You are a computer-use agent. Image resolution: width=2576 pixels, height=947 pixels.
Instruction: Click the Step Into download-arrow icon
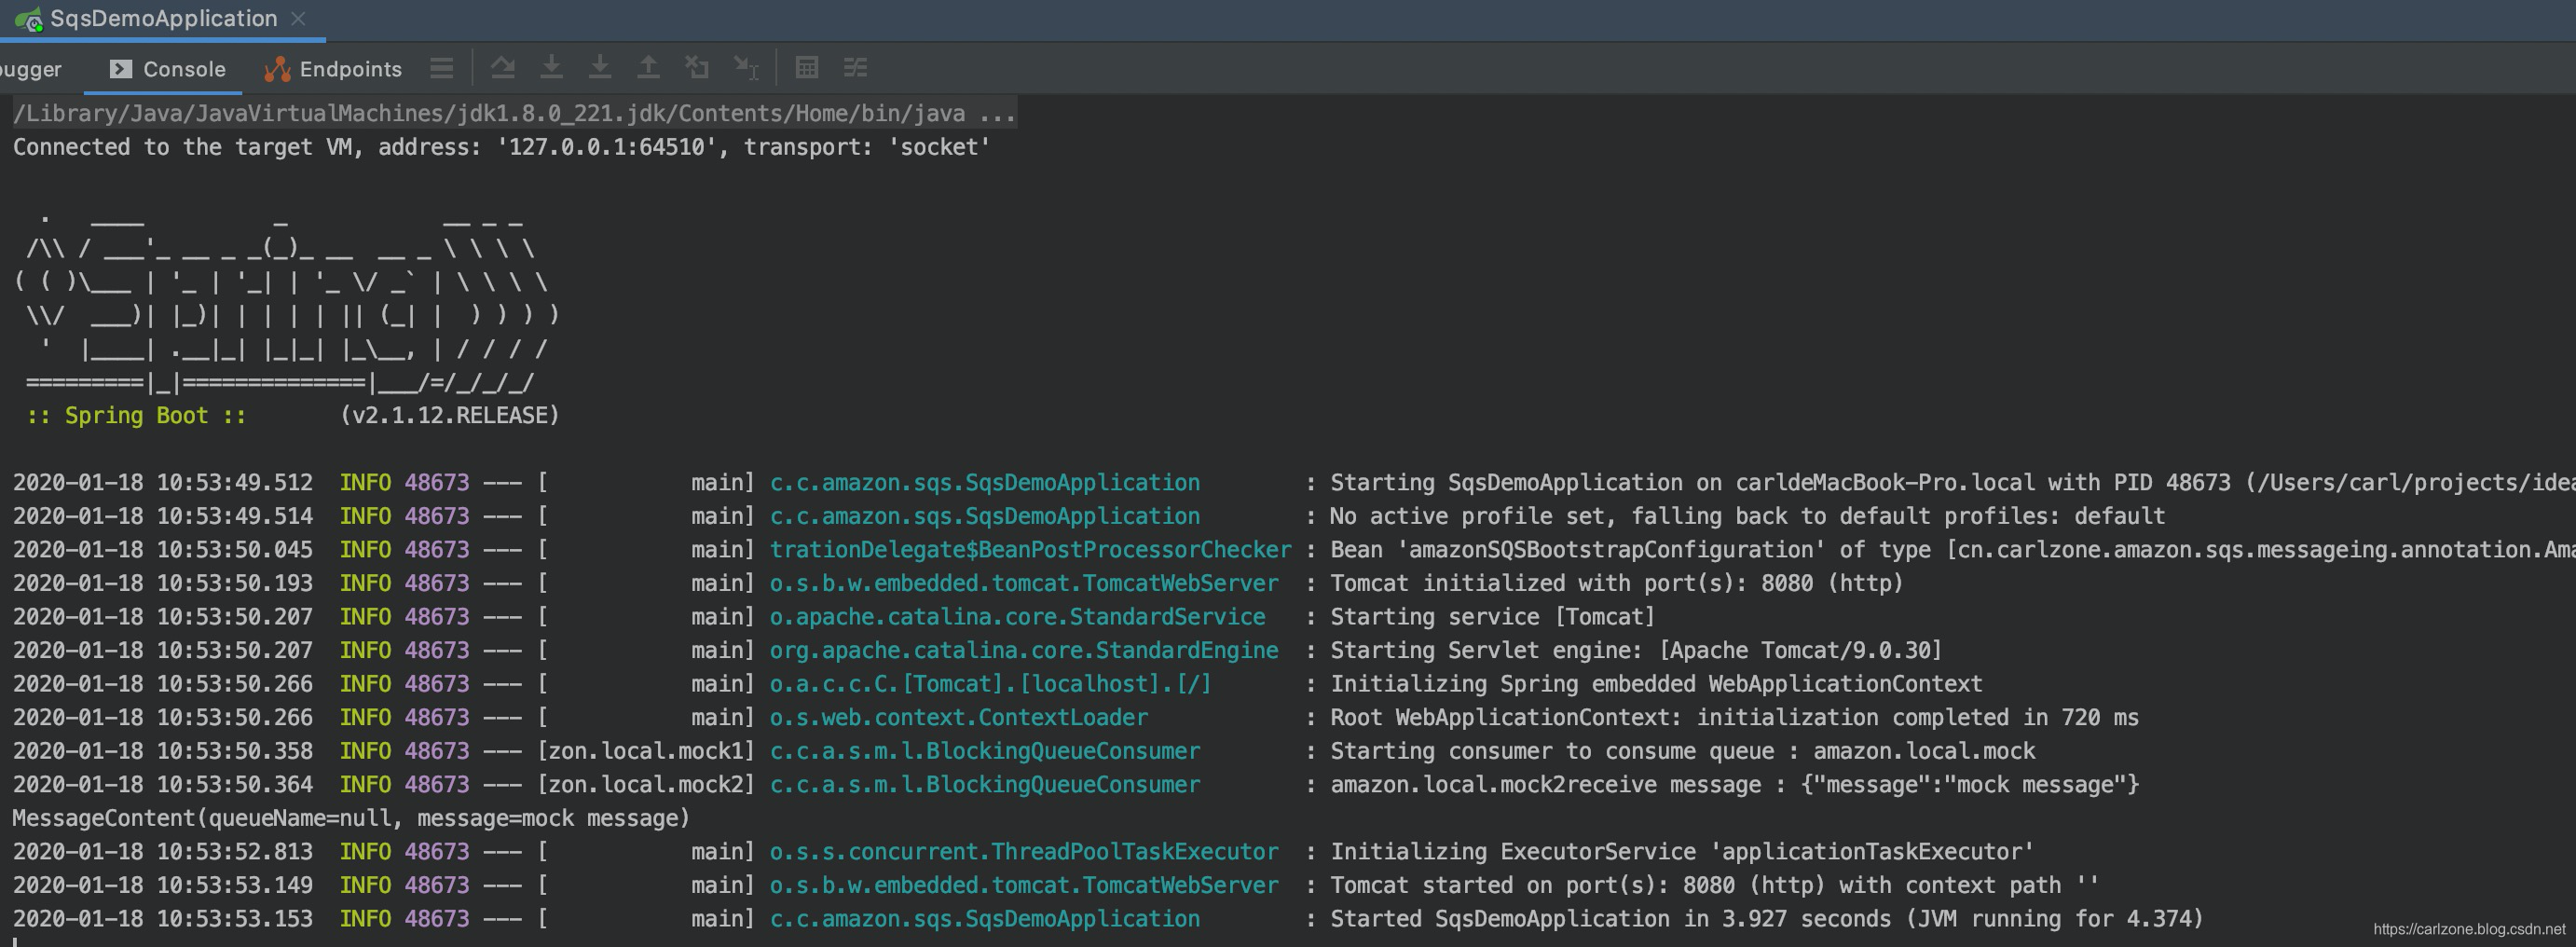[x=551, y=68]
